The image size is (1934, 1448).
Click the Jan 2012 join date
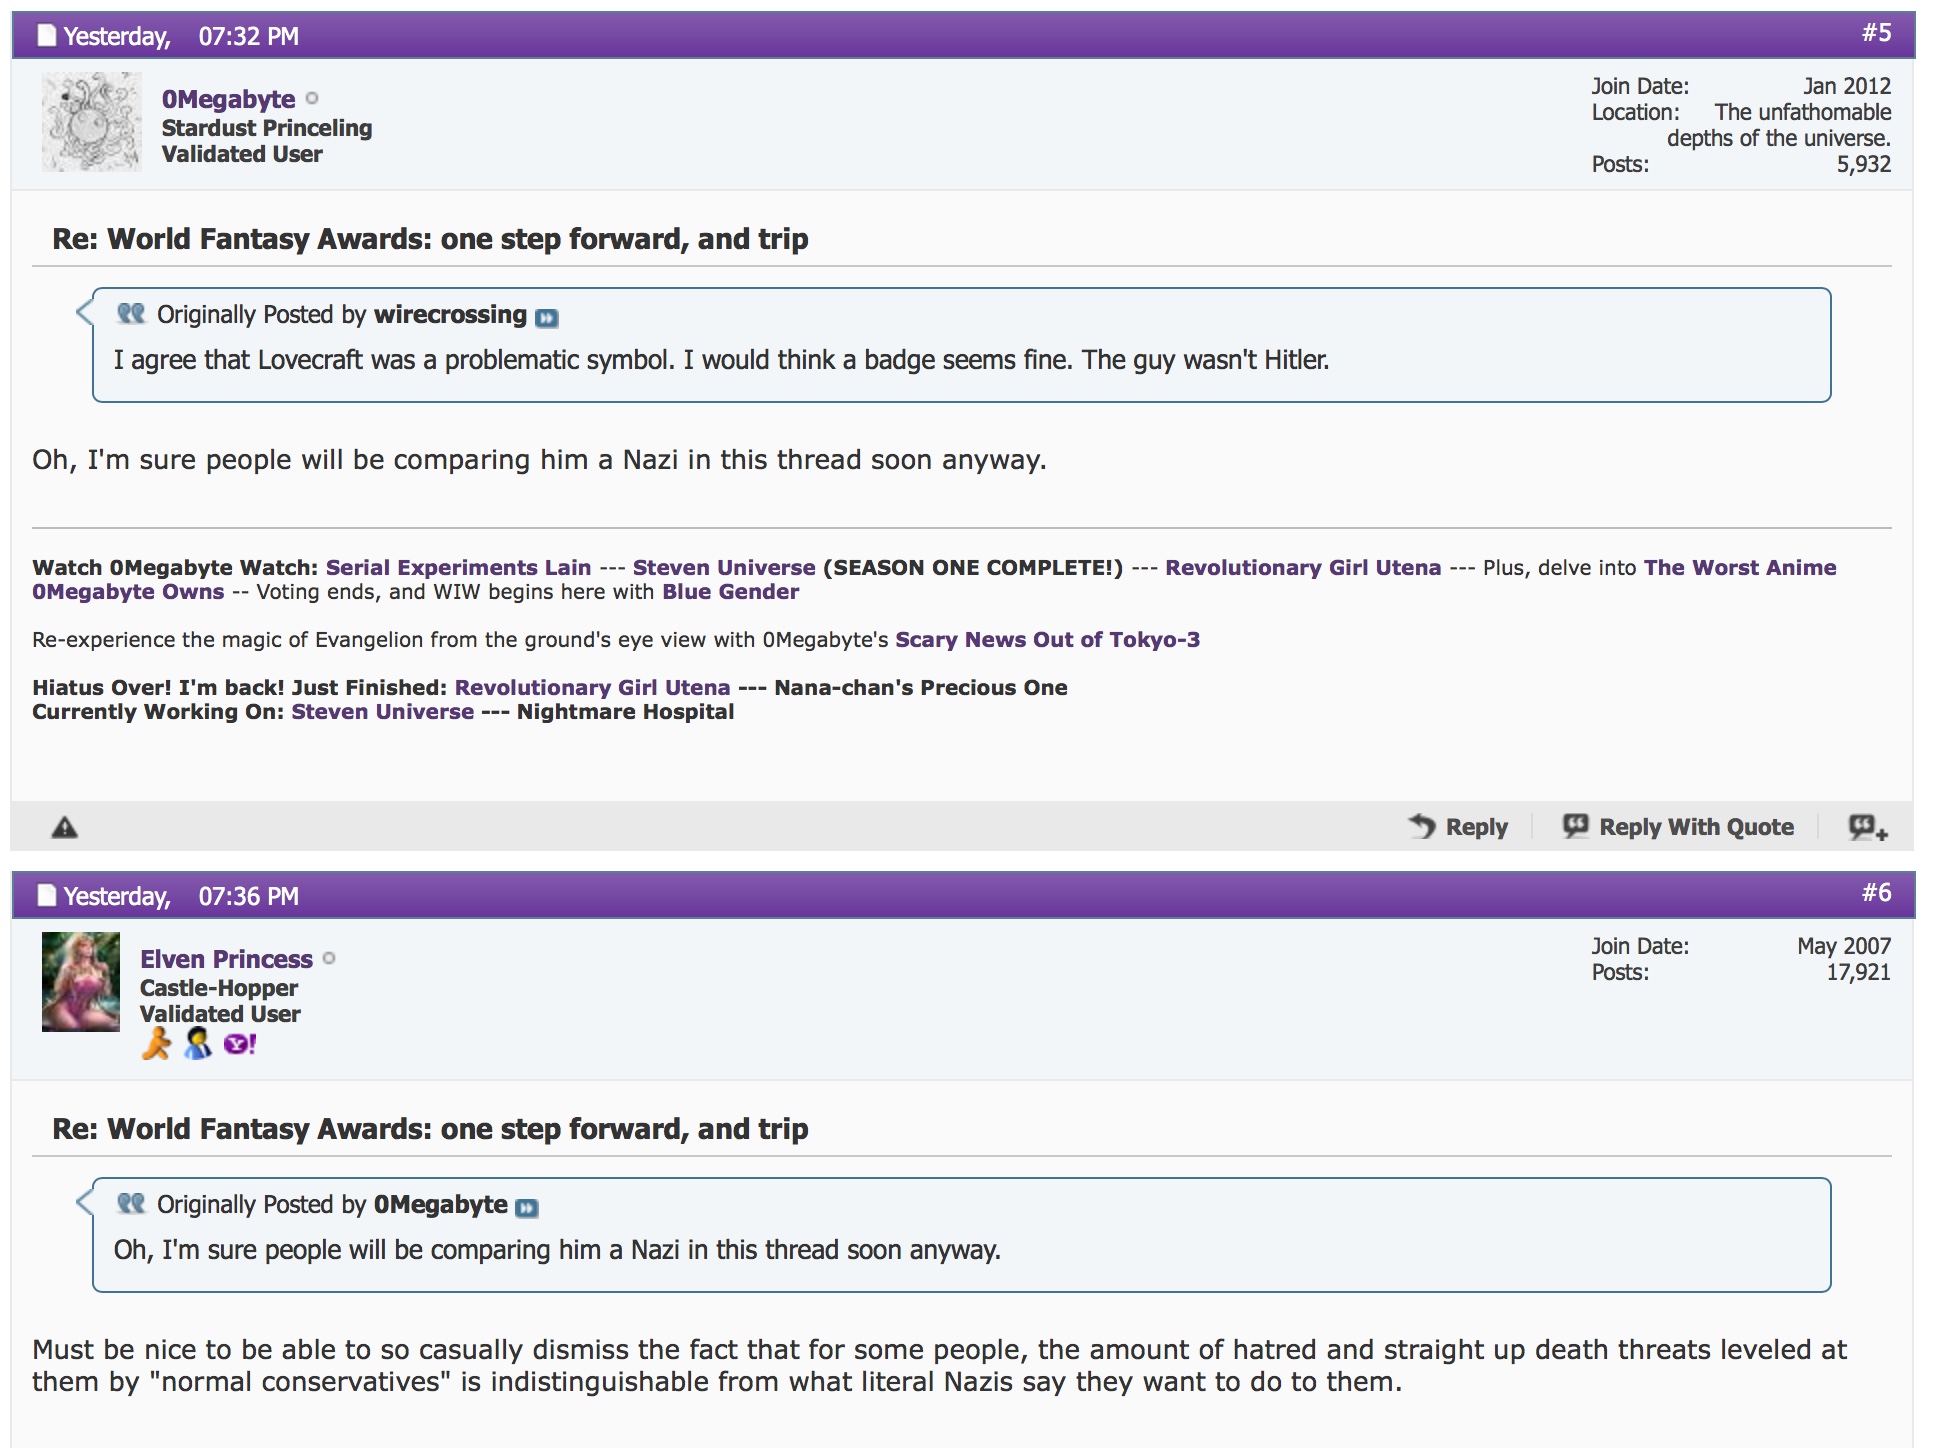[1847, 86]
